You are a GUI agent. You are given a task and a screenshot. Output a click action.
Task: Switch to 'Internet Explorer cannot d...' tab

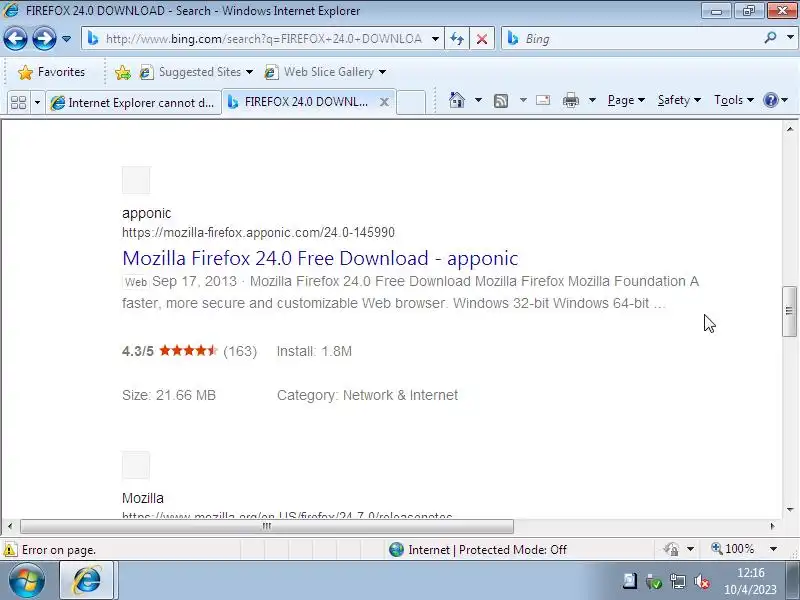click(x=133, y=103)
